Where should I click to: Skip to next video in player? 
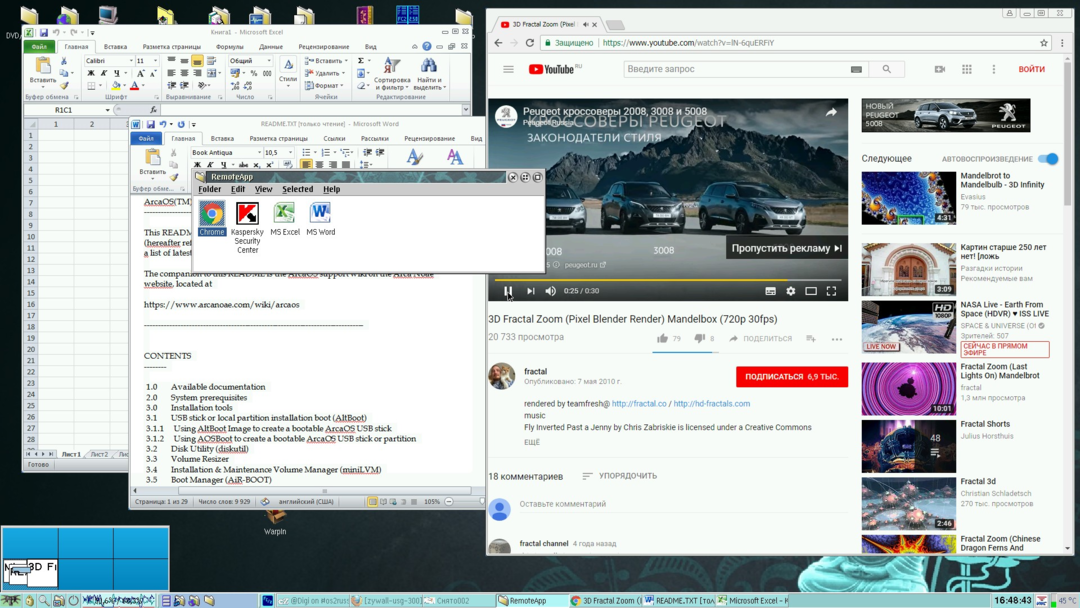tap(530, 291)
